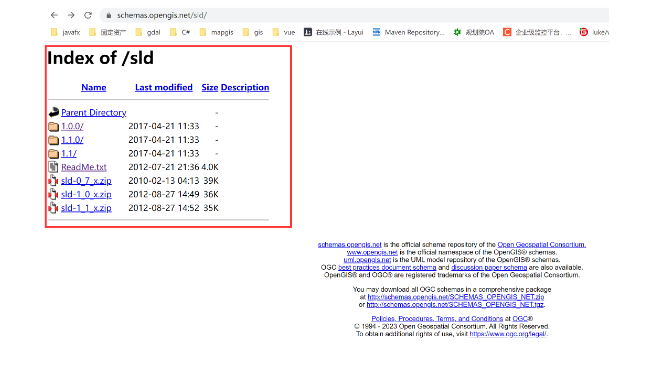The height and width of the screenshot is (369, 661).
Task: Open the gis bookmark folder
Action: click(253, 32)
